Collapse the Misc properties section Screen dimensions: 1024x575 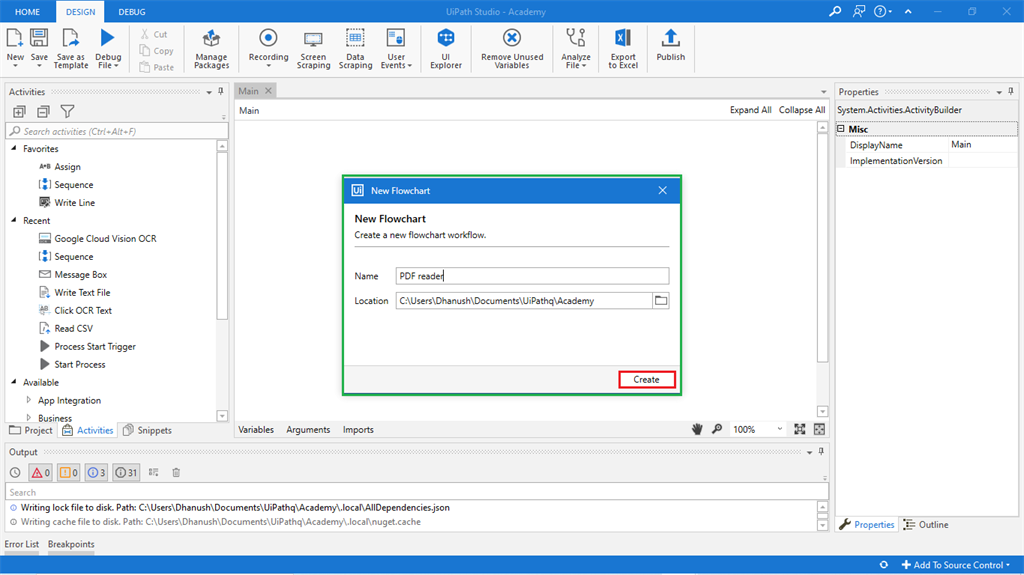point(841,129)
